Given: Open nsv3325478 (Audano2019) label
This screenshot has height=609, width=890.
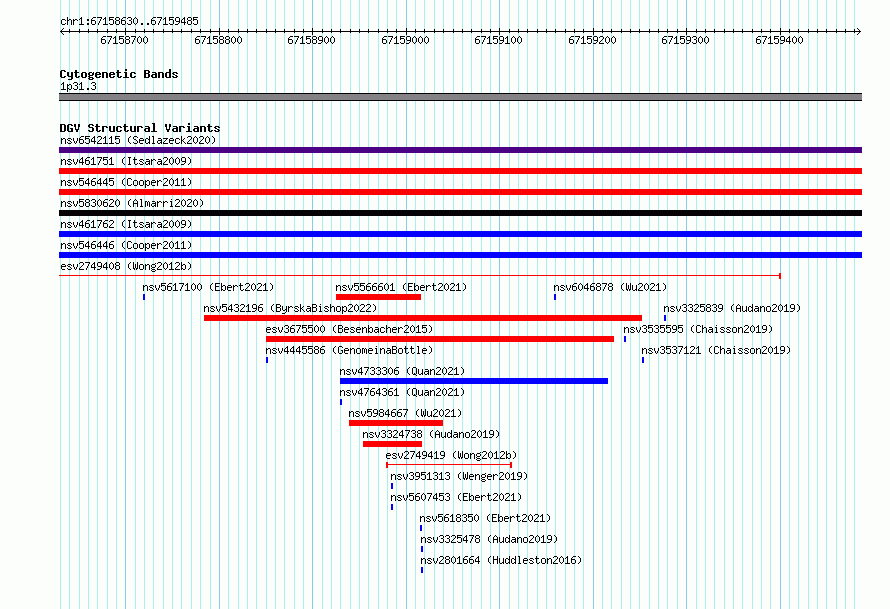Looking at the screenshot, I should [x=489, y=539].
